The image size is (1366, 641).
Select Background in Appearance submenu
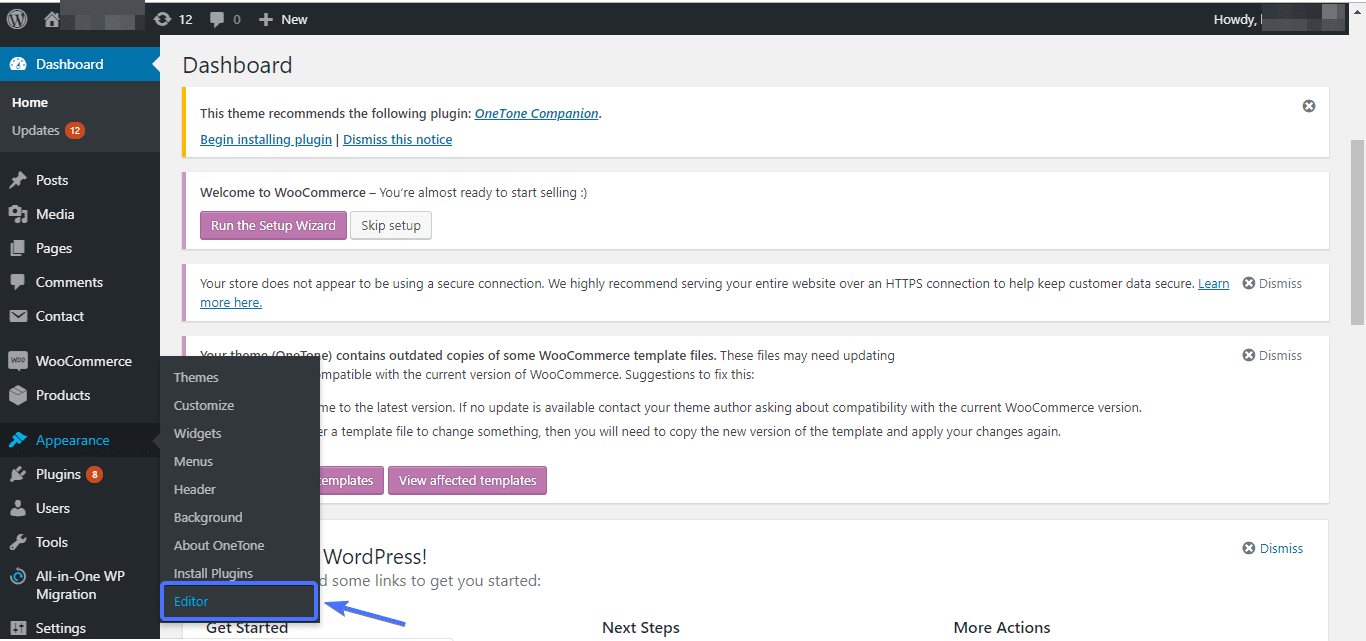coord(208,517)
